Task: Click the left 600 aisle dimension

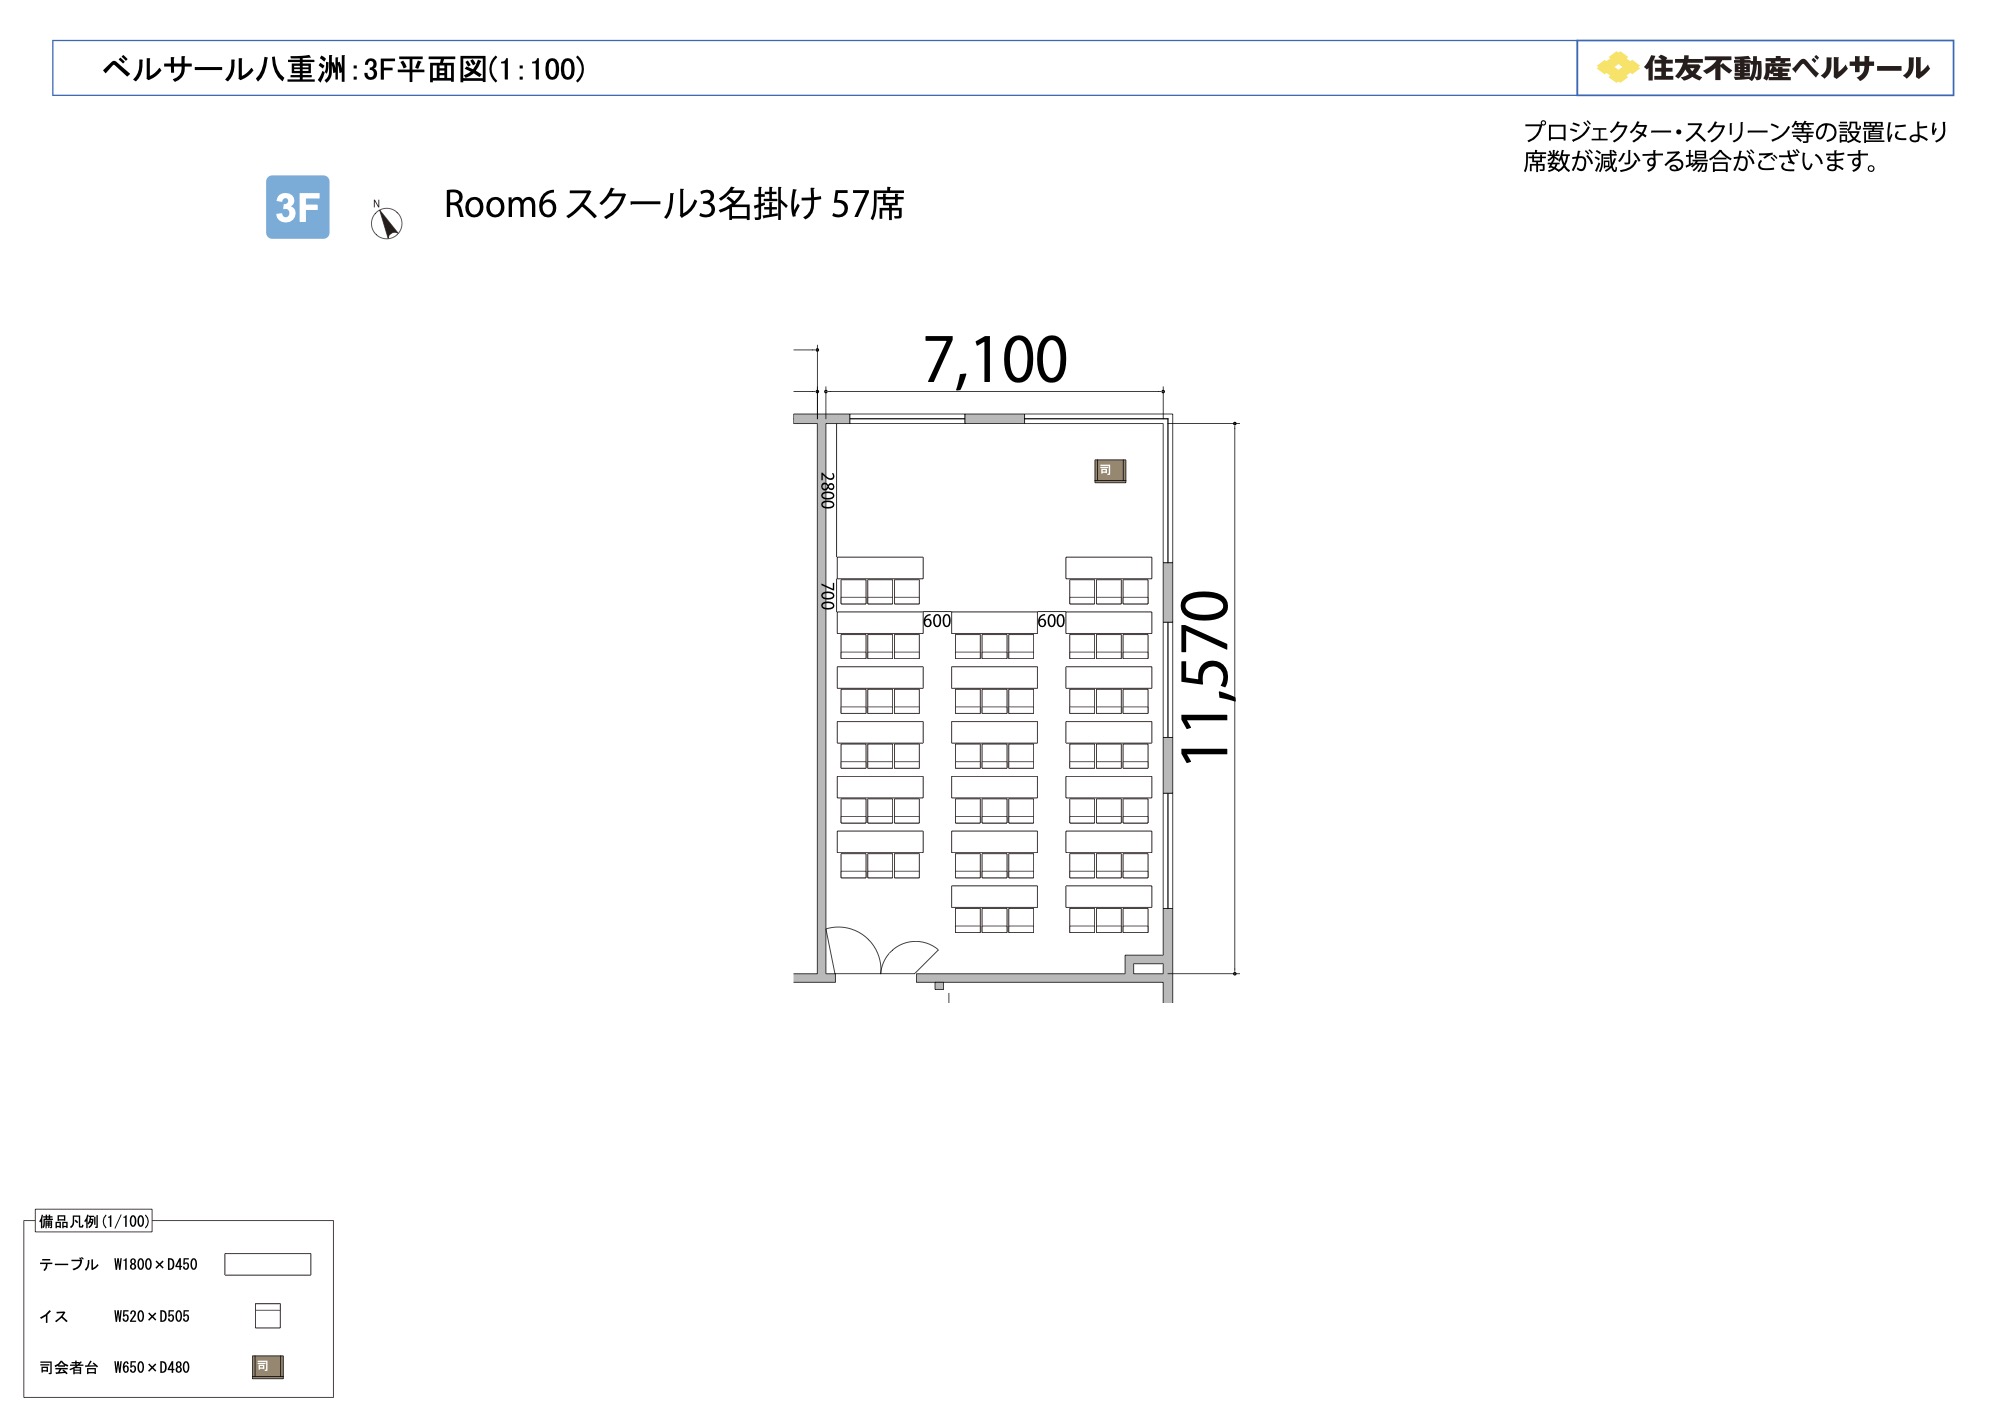Action: click(x=937, y=621)
